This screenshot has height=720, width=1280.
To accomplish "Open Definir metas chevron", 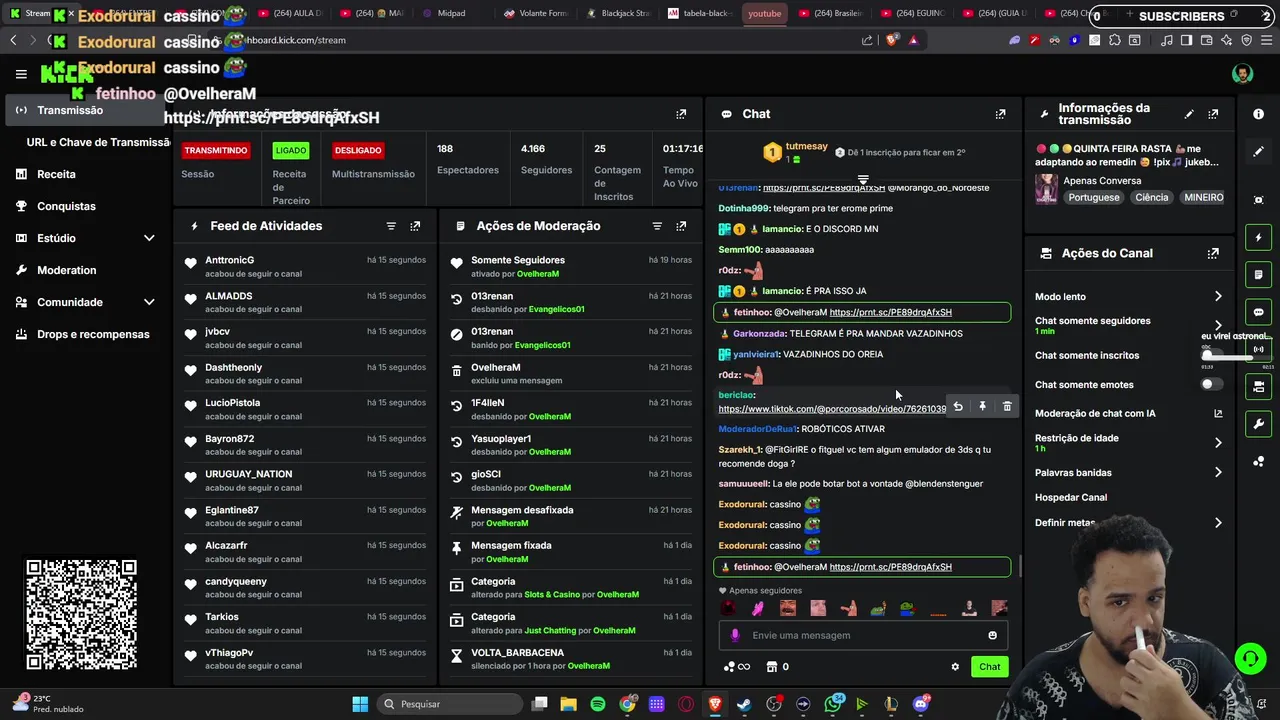I will [x=1218, y=523].
